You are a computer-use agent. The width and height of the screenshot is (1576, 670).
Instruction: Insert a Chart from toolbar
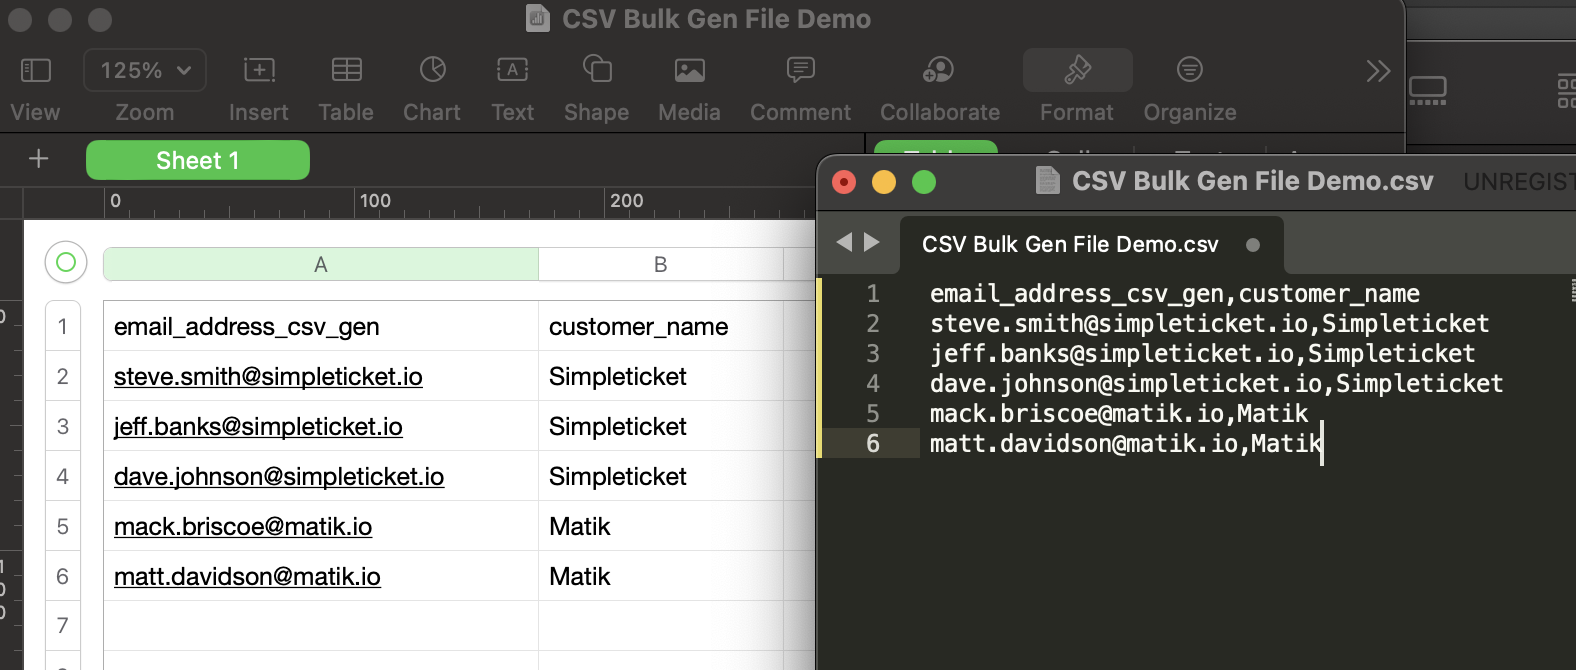[432, 70]
